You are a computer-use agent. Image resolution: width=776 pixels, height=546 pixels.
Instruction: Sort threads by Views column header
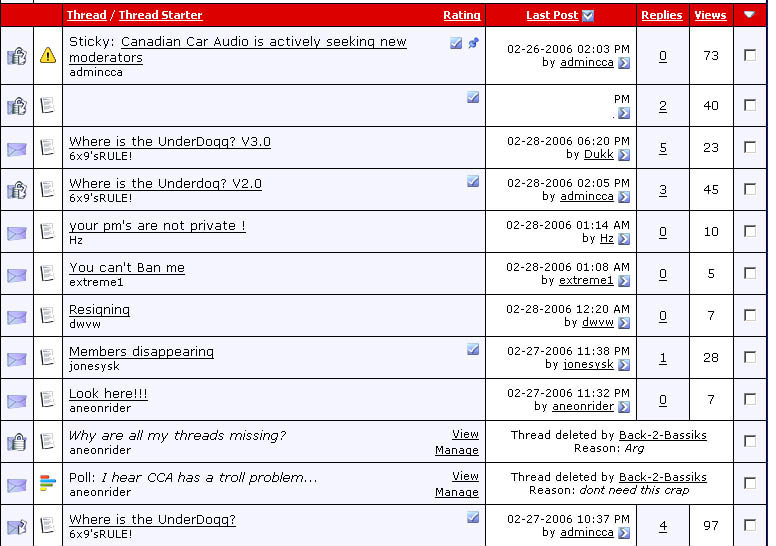[x=710, y=15]
